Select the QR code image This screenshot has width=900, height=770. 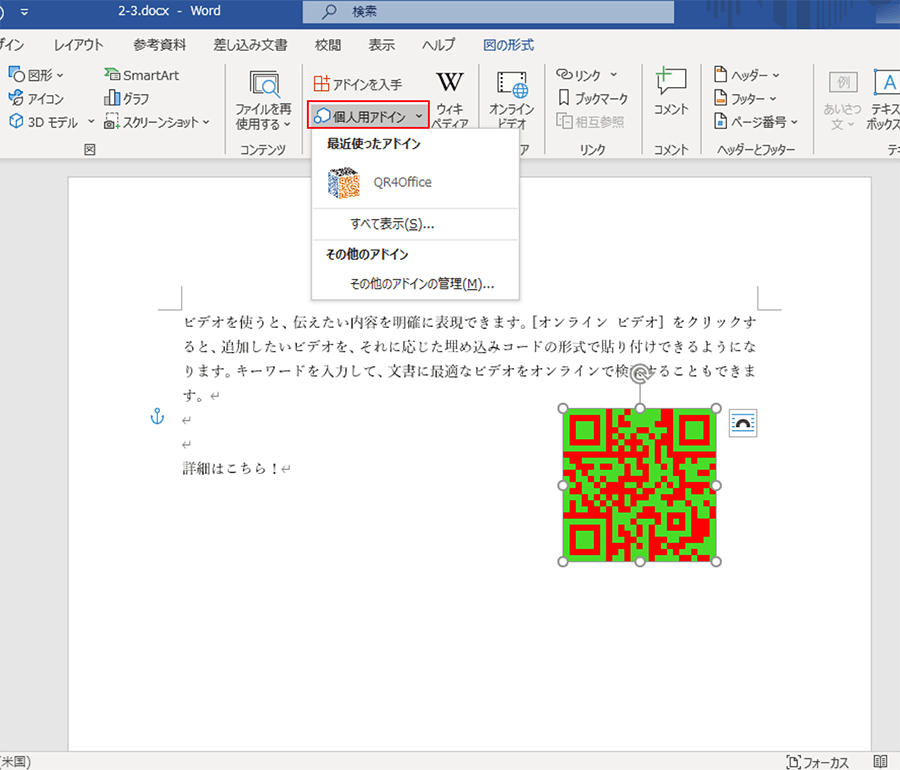click(639, 485)
